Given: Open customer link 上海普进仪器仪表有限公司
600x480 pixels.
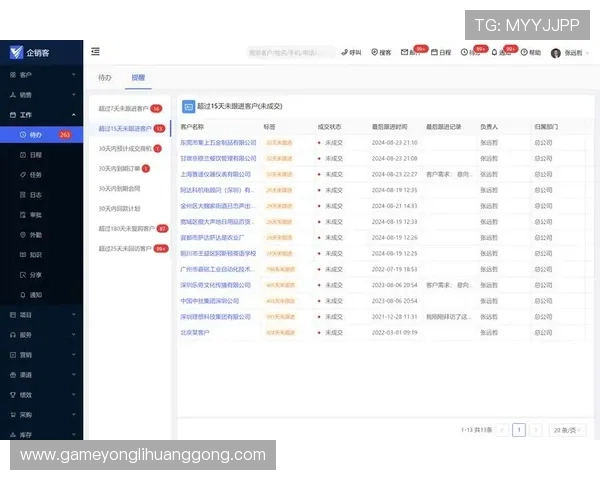Looking at the screenshot, I should pos(215,174).
